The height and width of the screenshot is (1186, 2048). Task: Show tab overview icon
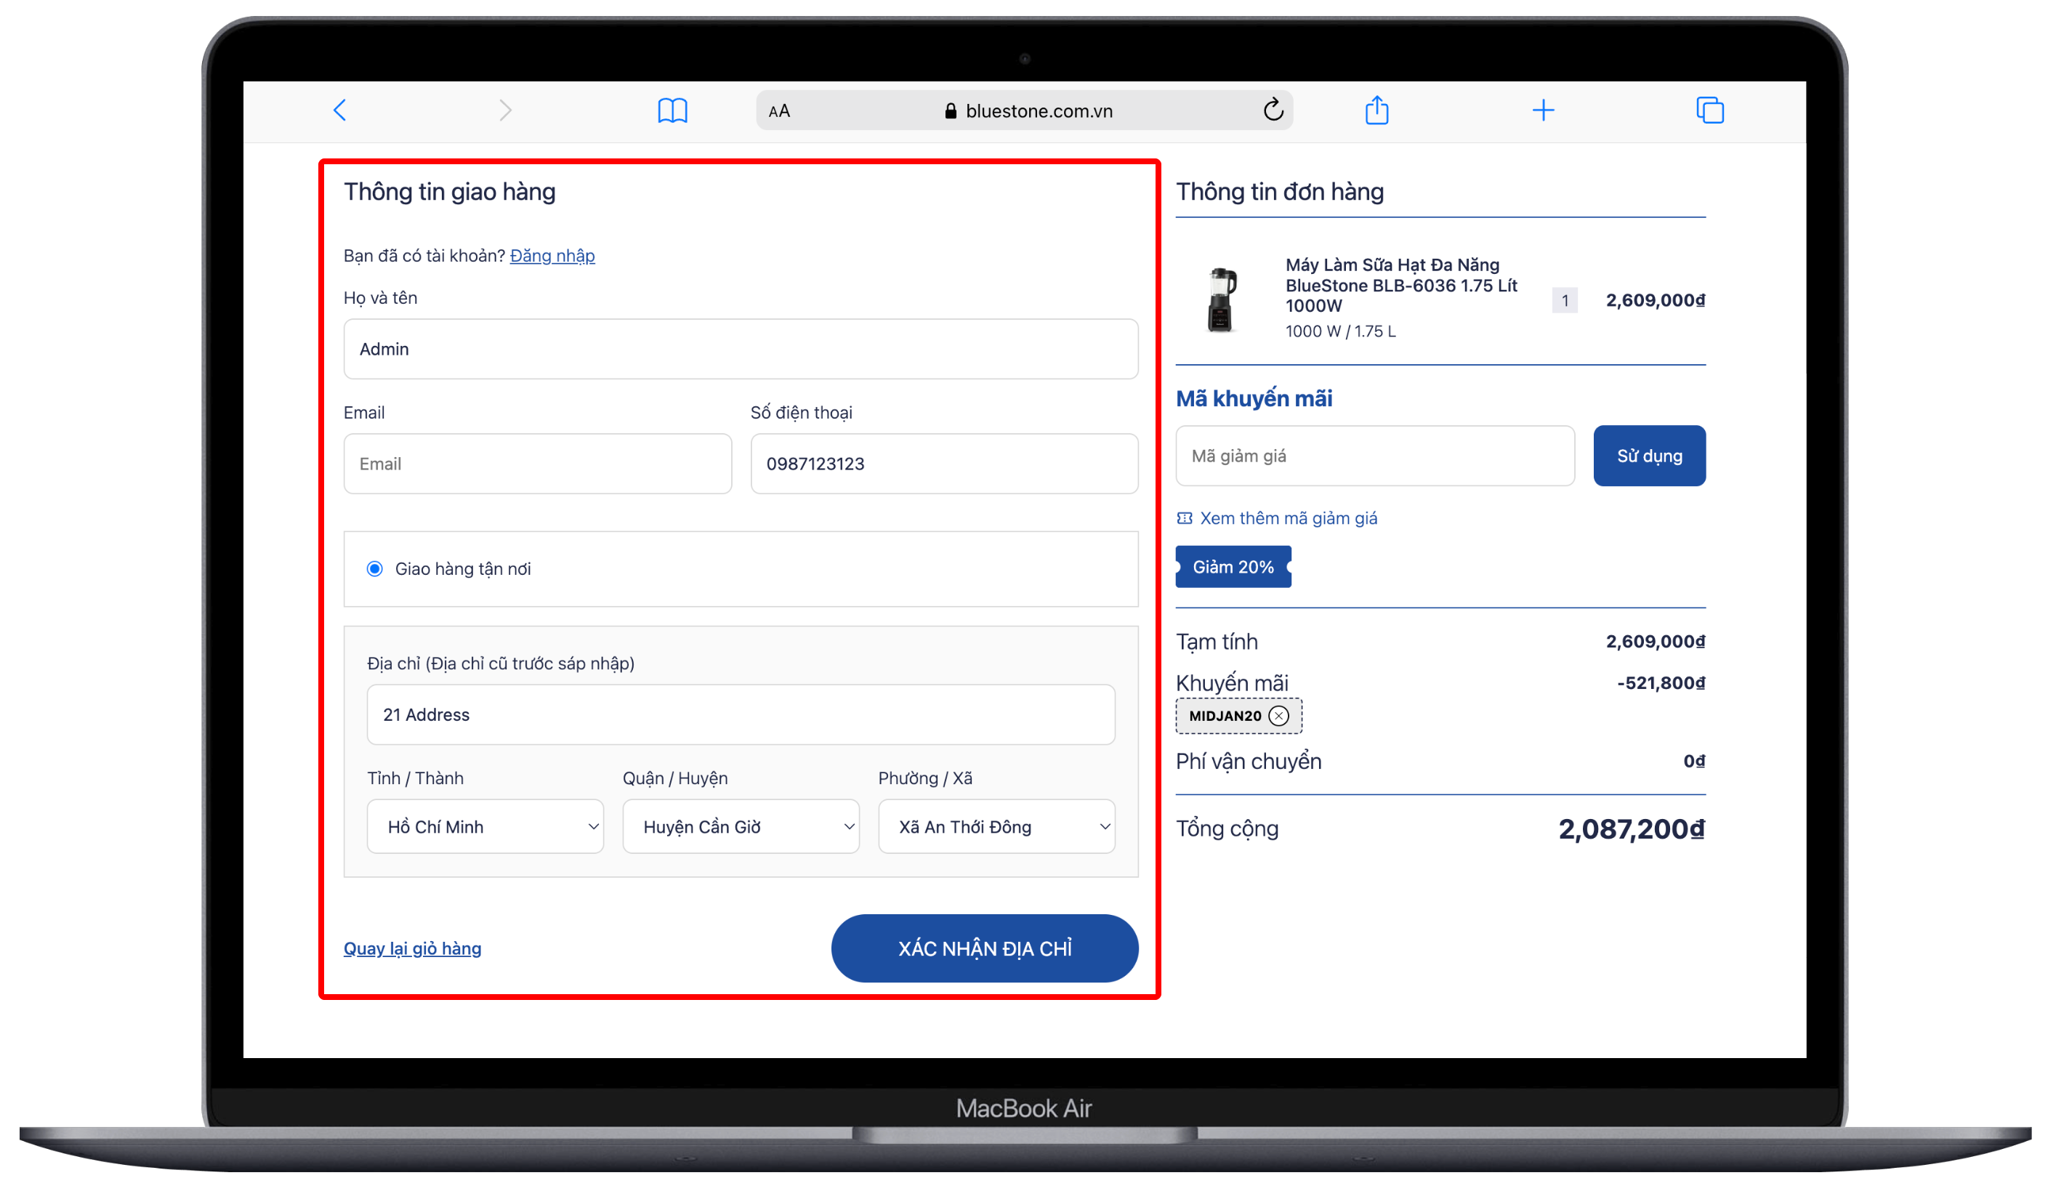click(x=1710, y=110)
